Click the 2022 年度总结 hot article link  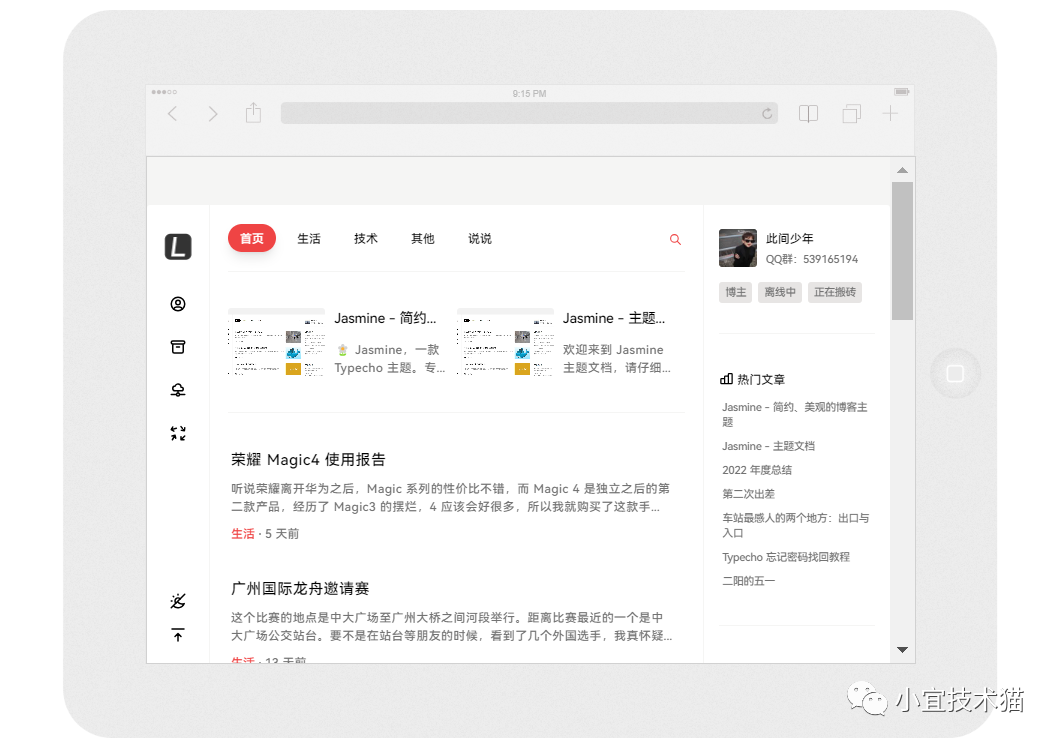[x=757, y=470]
